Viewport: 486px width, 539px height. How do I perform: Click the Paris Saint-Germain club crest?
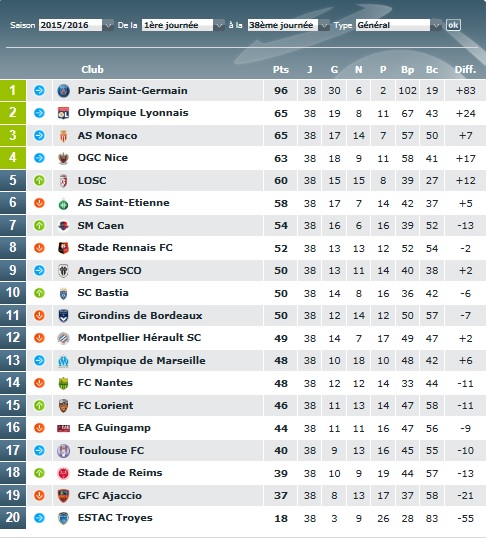(x=63, y=91)
